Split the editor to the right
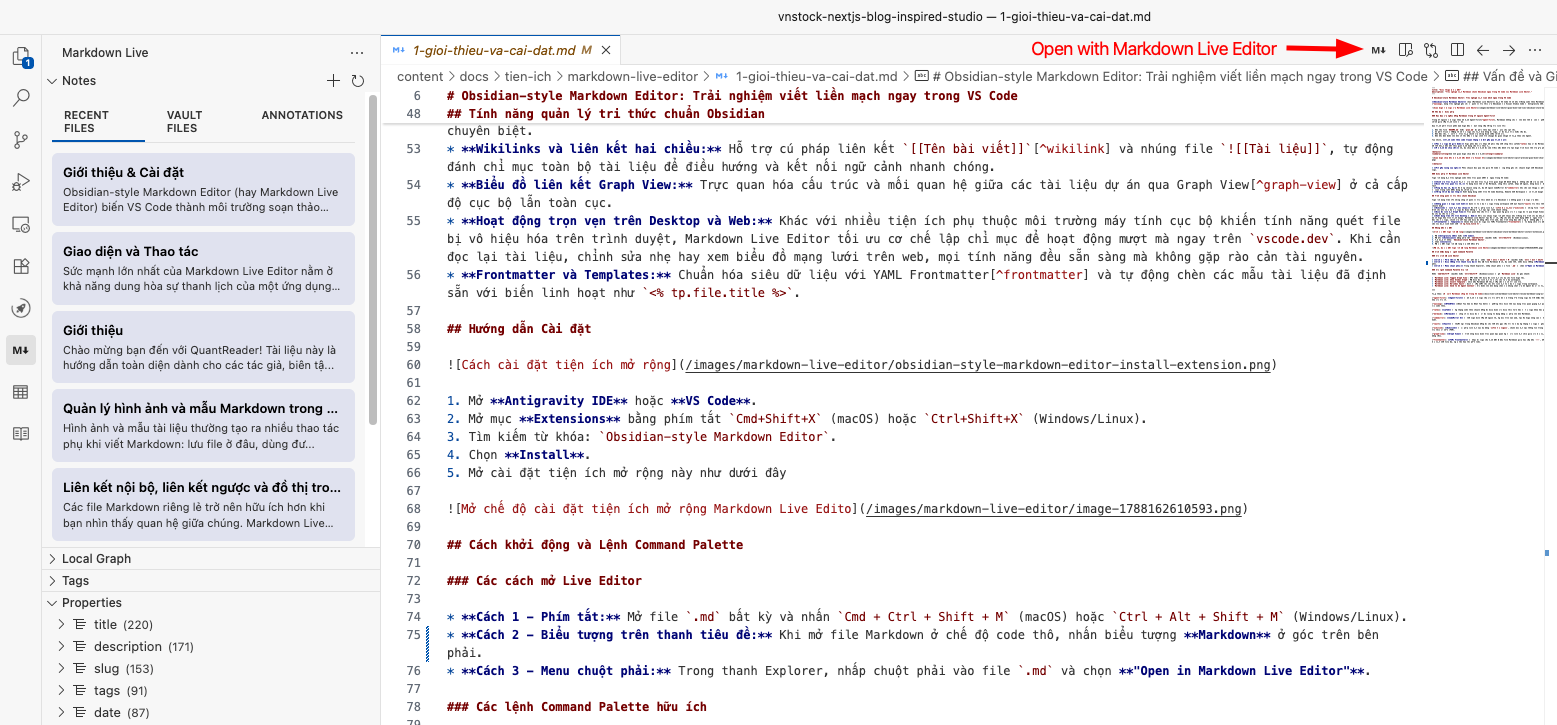The image size is (1557, 725). tap(1457, 49)
